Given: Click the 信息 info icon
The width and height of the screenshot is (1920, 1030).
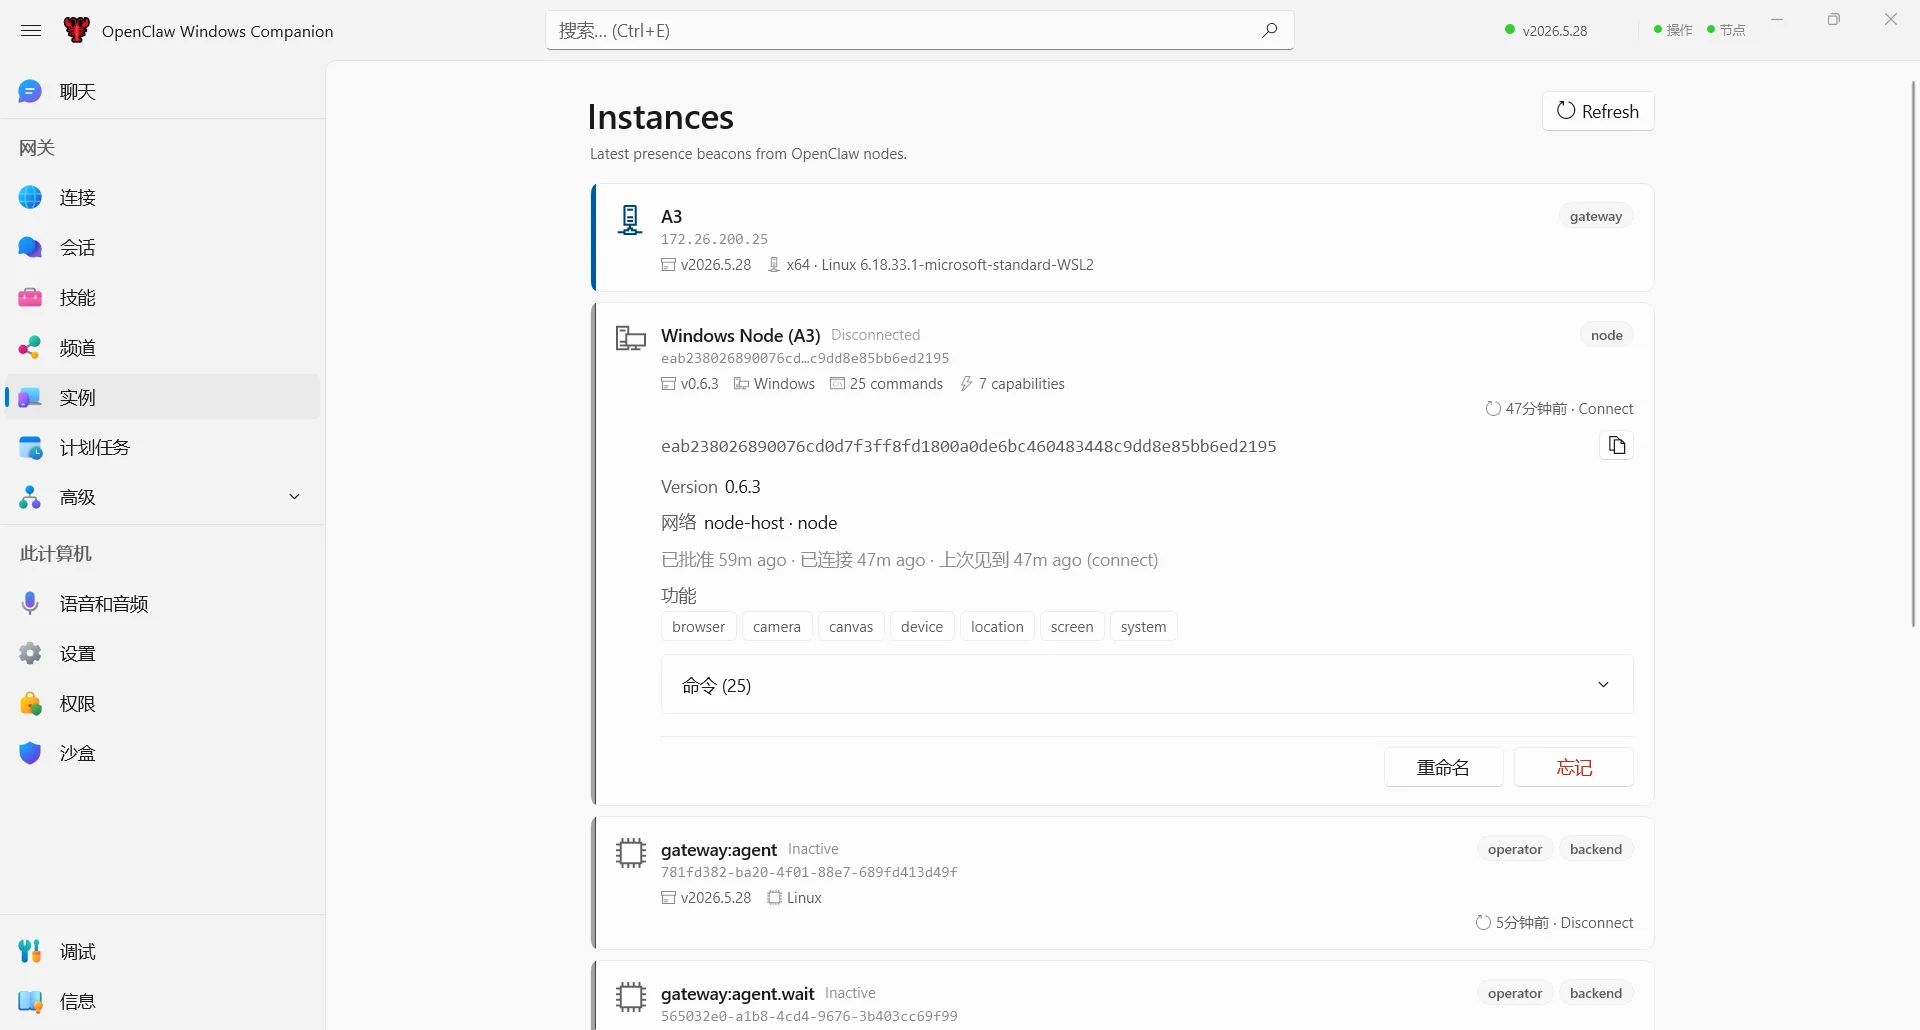Looking at the screenshot, I should (31, 1002).
